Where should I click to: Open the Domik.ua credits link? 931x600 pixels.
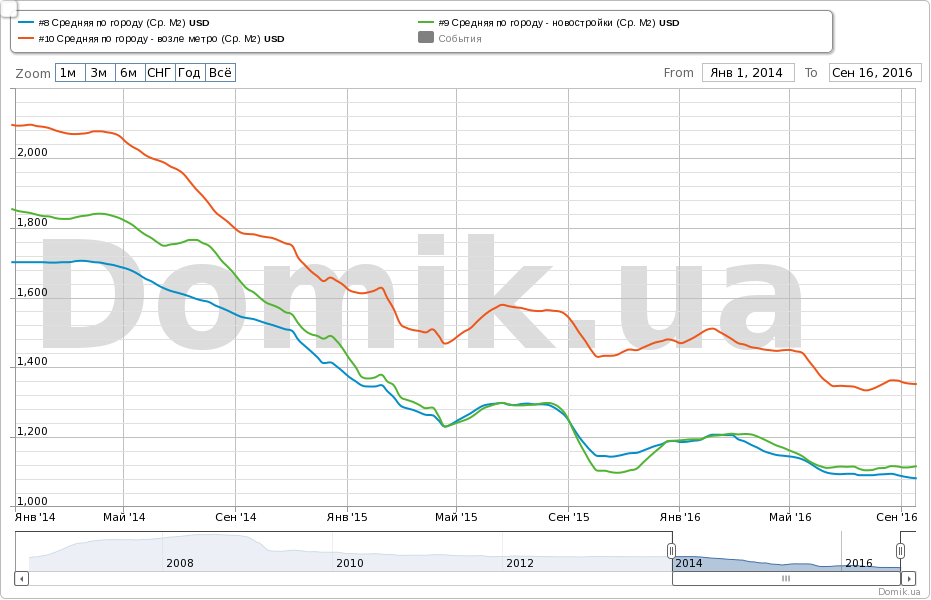899,592
